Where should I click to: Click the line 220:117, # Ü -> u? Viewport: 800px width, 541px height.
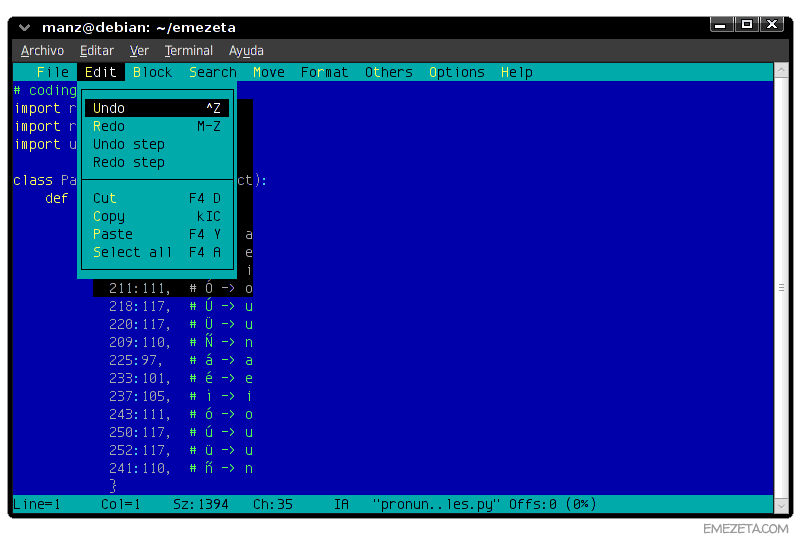click(181, 324)
